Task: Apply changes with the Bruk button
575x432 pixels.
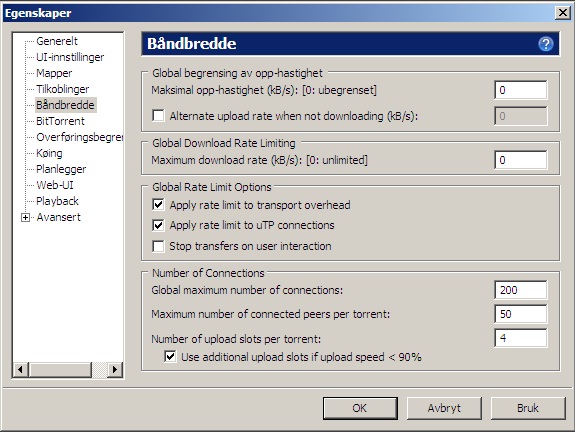Action: pos(528,408)
